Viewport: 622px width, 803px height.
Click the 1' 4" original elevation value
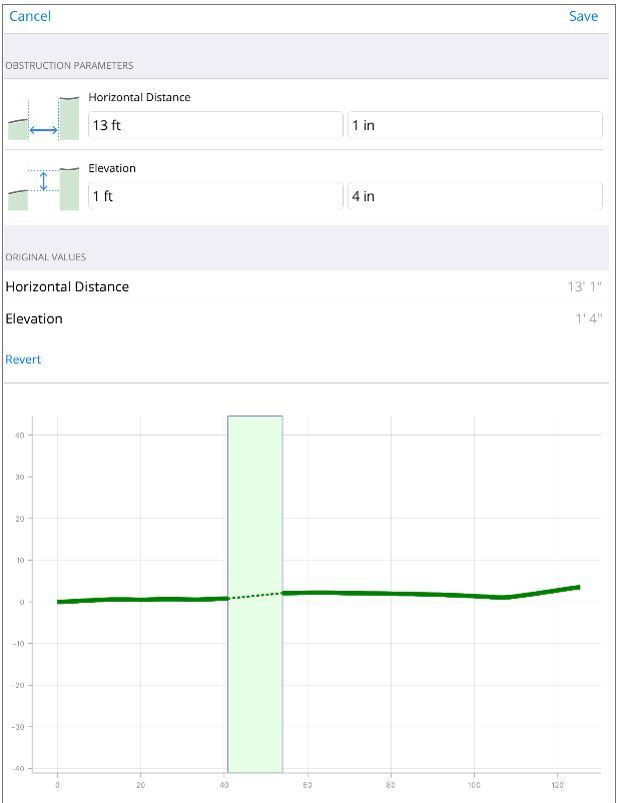(586, 319)
